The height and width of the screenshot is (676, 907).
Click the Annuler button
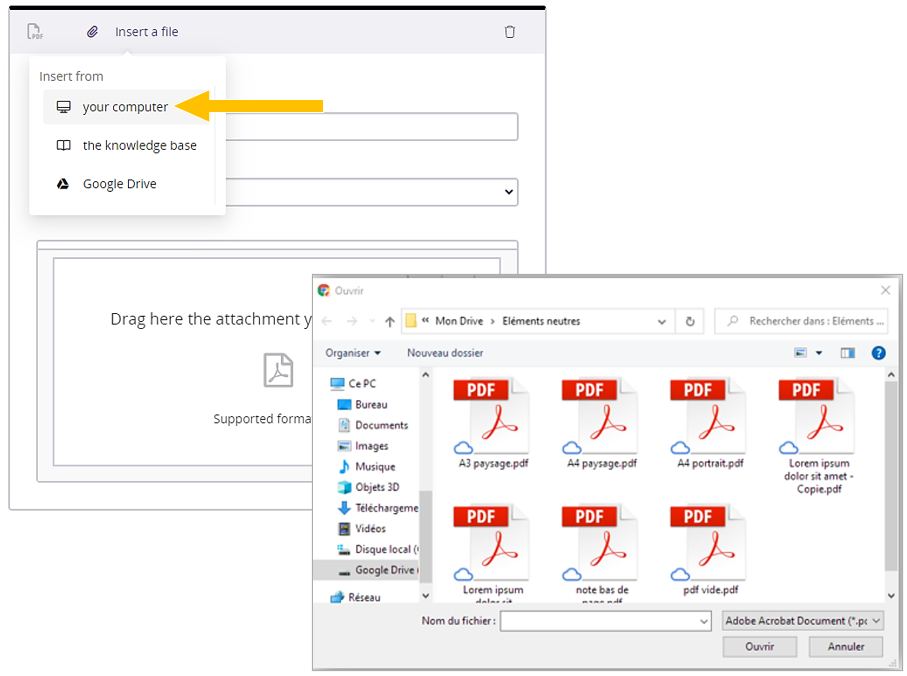(x=845, y=647)
